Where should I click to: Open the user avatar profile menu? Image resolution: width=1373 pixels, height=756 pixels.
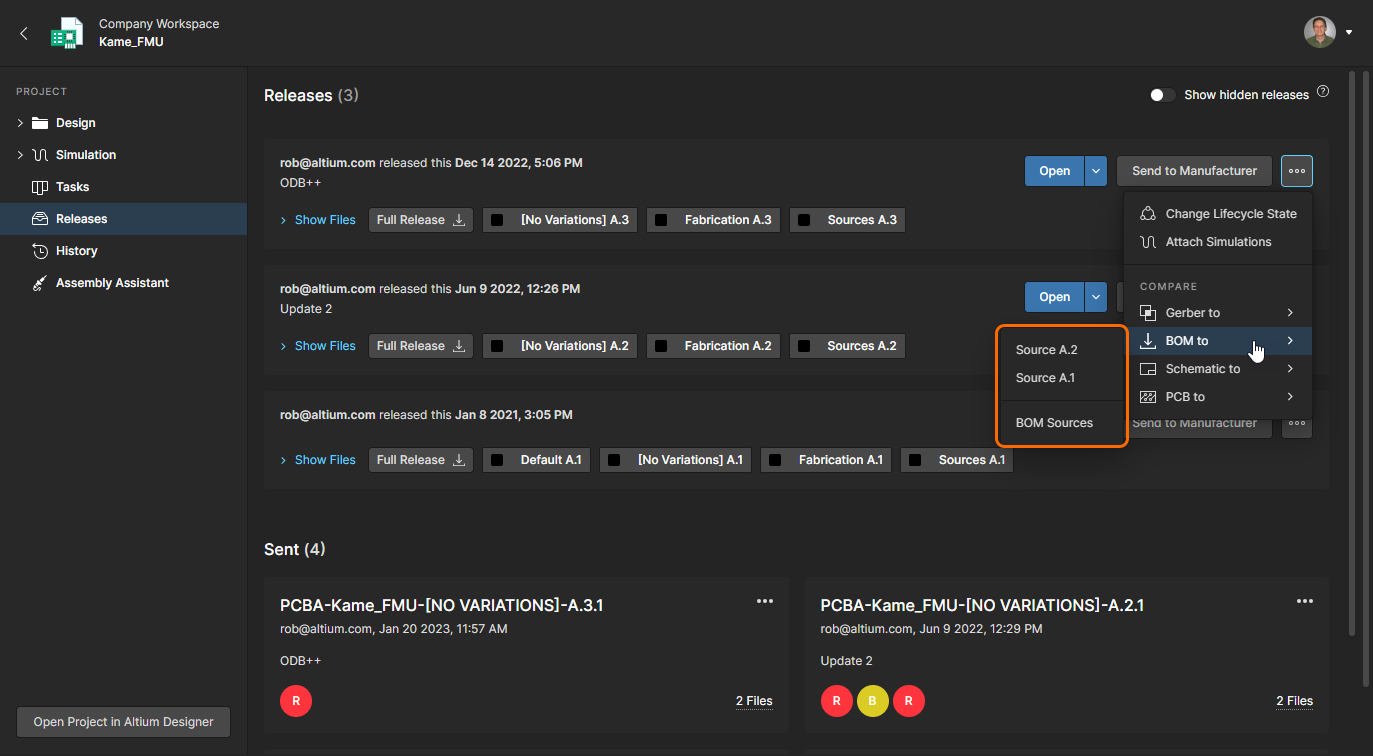tap(1319, 32)
